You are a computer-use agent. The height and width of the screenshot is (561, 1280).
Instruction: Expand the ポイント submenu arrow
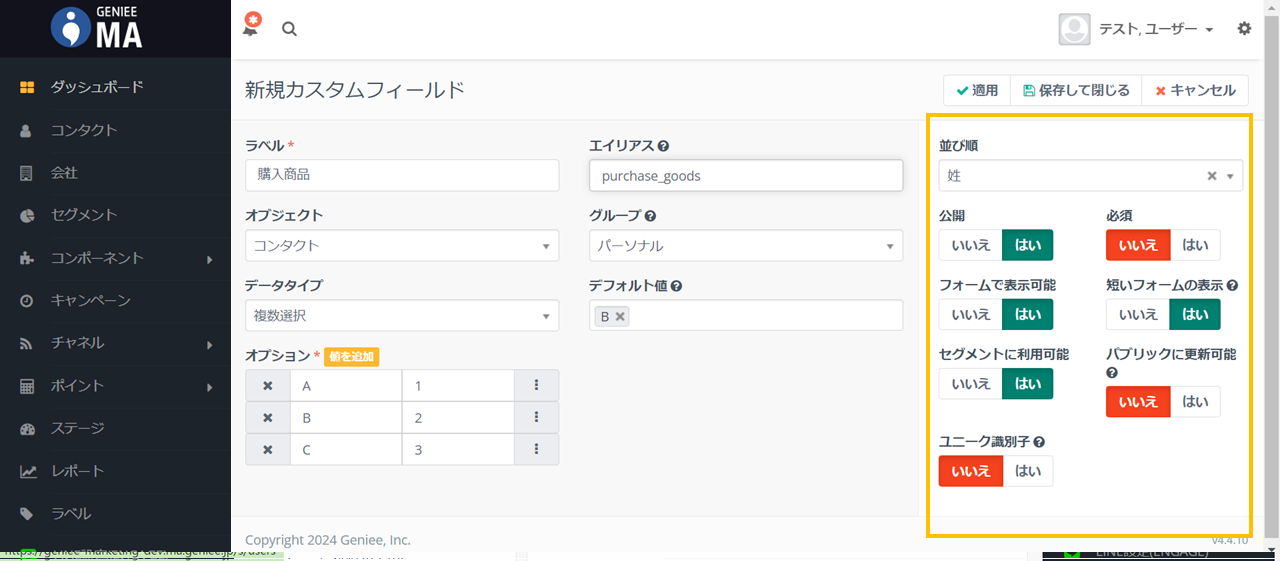click(210, 387)
